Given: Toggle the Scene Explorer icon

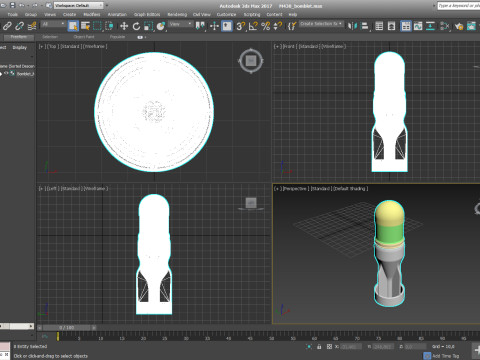Looking at the screenshot, I should [x=379, y=26].
